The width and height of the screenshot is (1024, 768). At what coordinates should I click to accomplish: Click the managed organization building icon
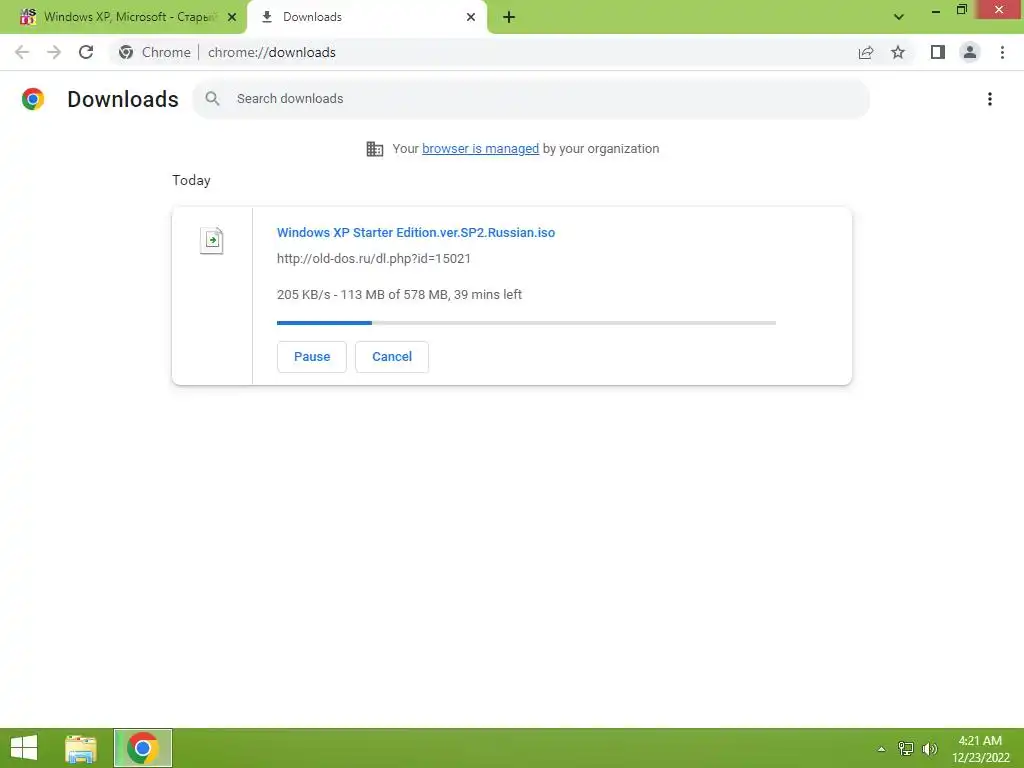(x=375, y=149)
